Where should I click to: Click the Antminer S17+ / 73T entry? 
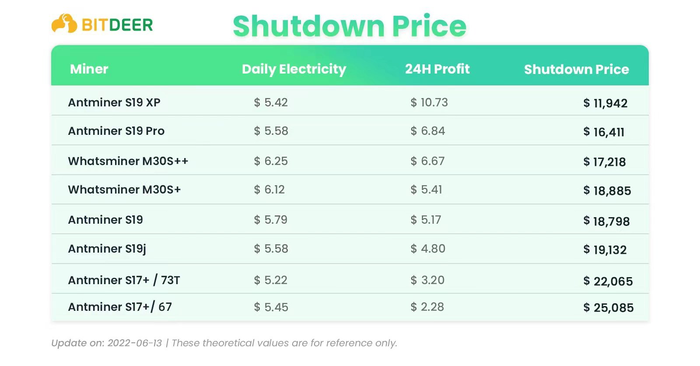click(124, 280)
